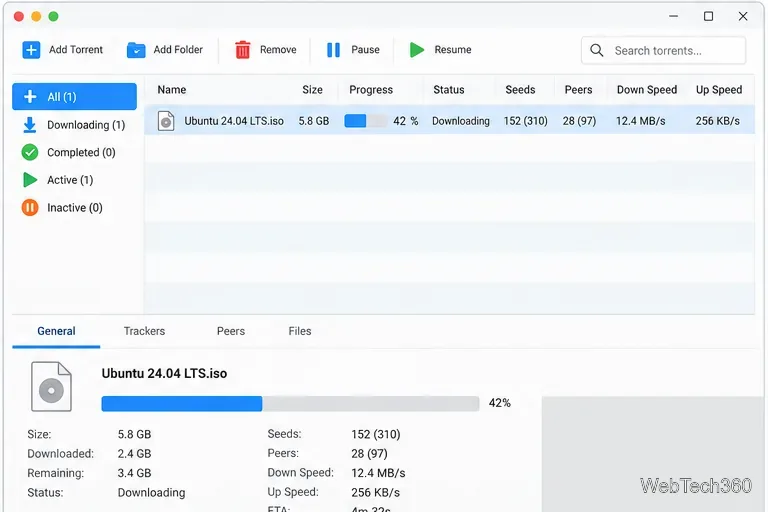Open the Files tab

tap(300, 331)
